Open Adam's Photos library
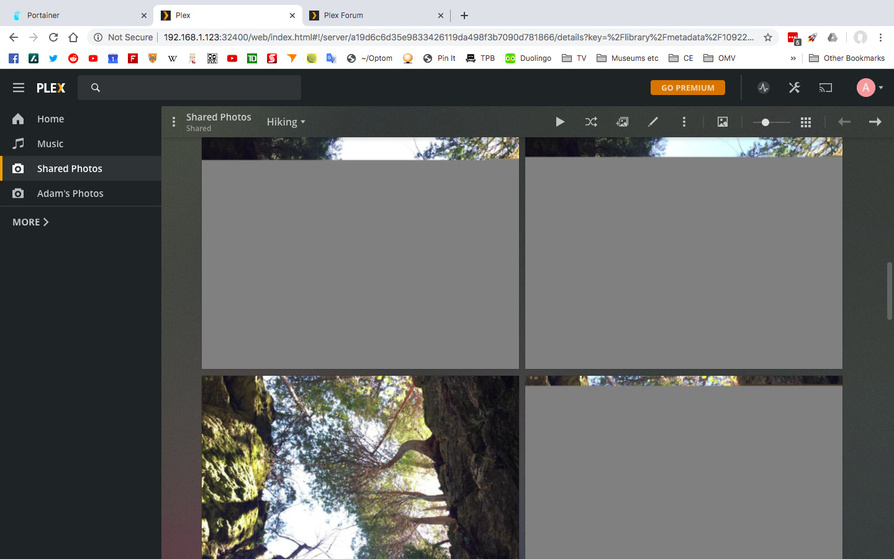The image size is (894, 559). (x=80, y=193)
